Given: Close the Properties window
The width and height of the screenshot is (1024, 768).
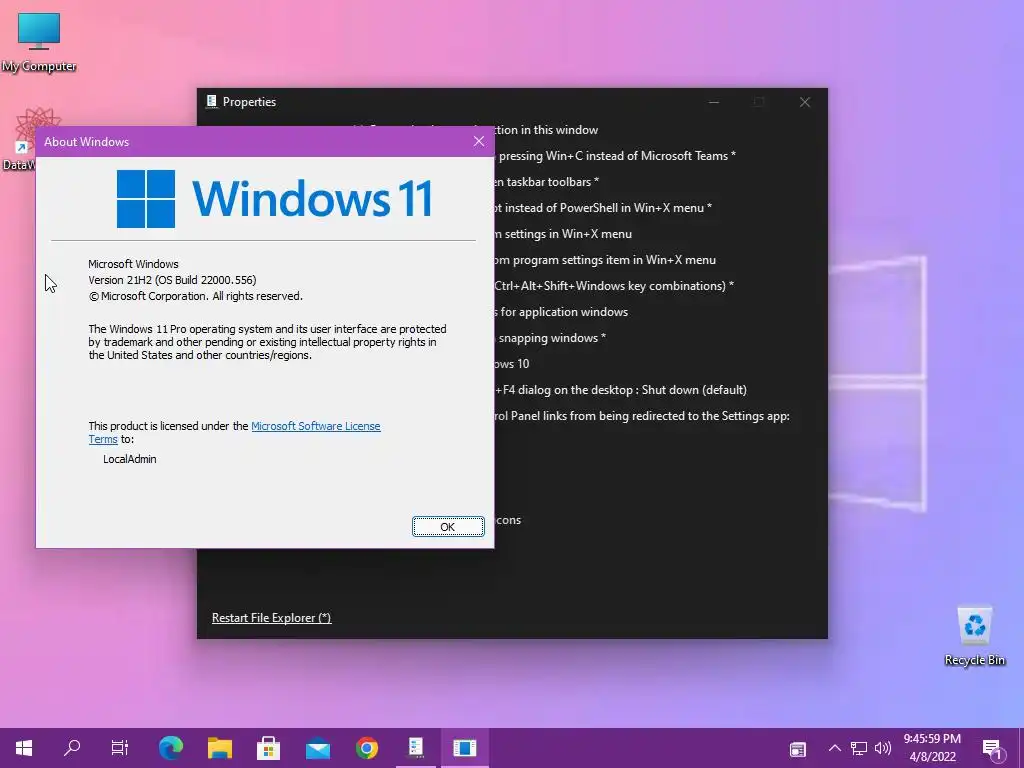Looking at the screenshot, I should tap(805, 102).
